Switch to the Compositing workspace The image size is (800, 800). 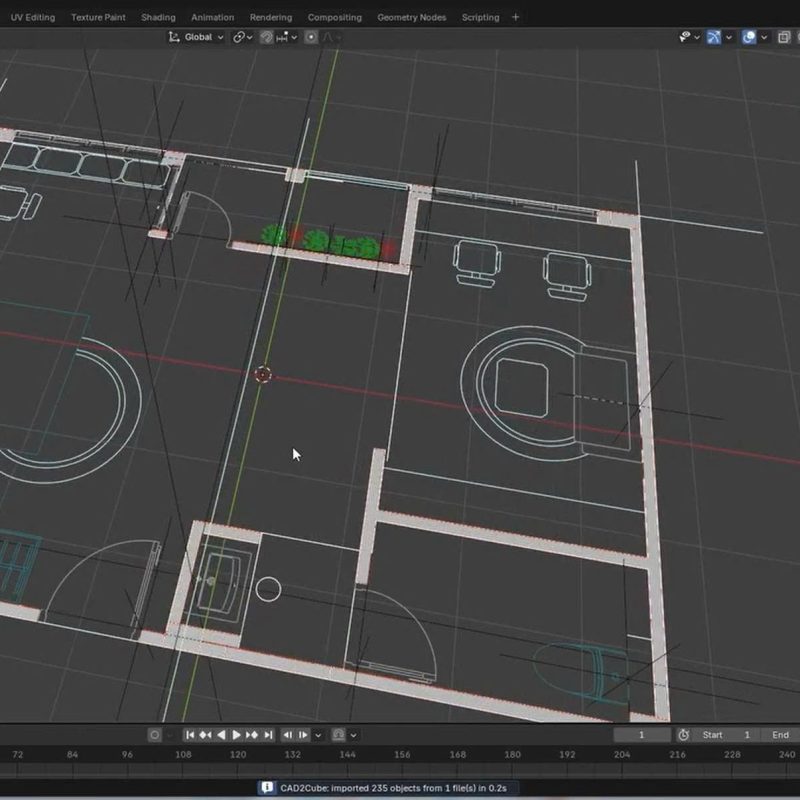click(x=335, y=17)
